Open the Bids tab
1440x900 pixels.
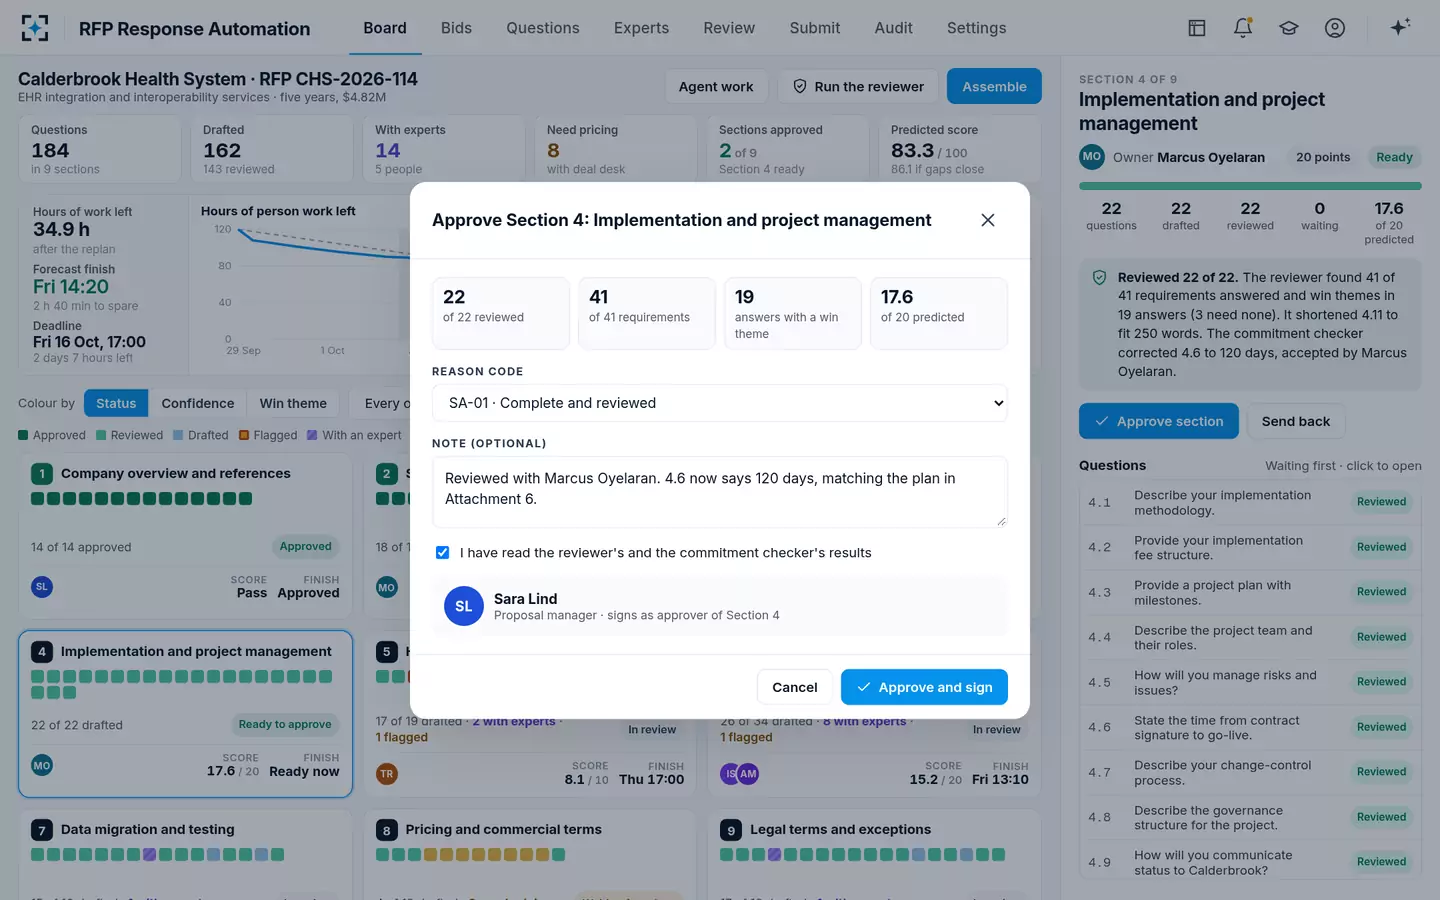pos(456,28)
